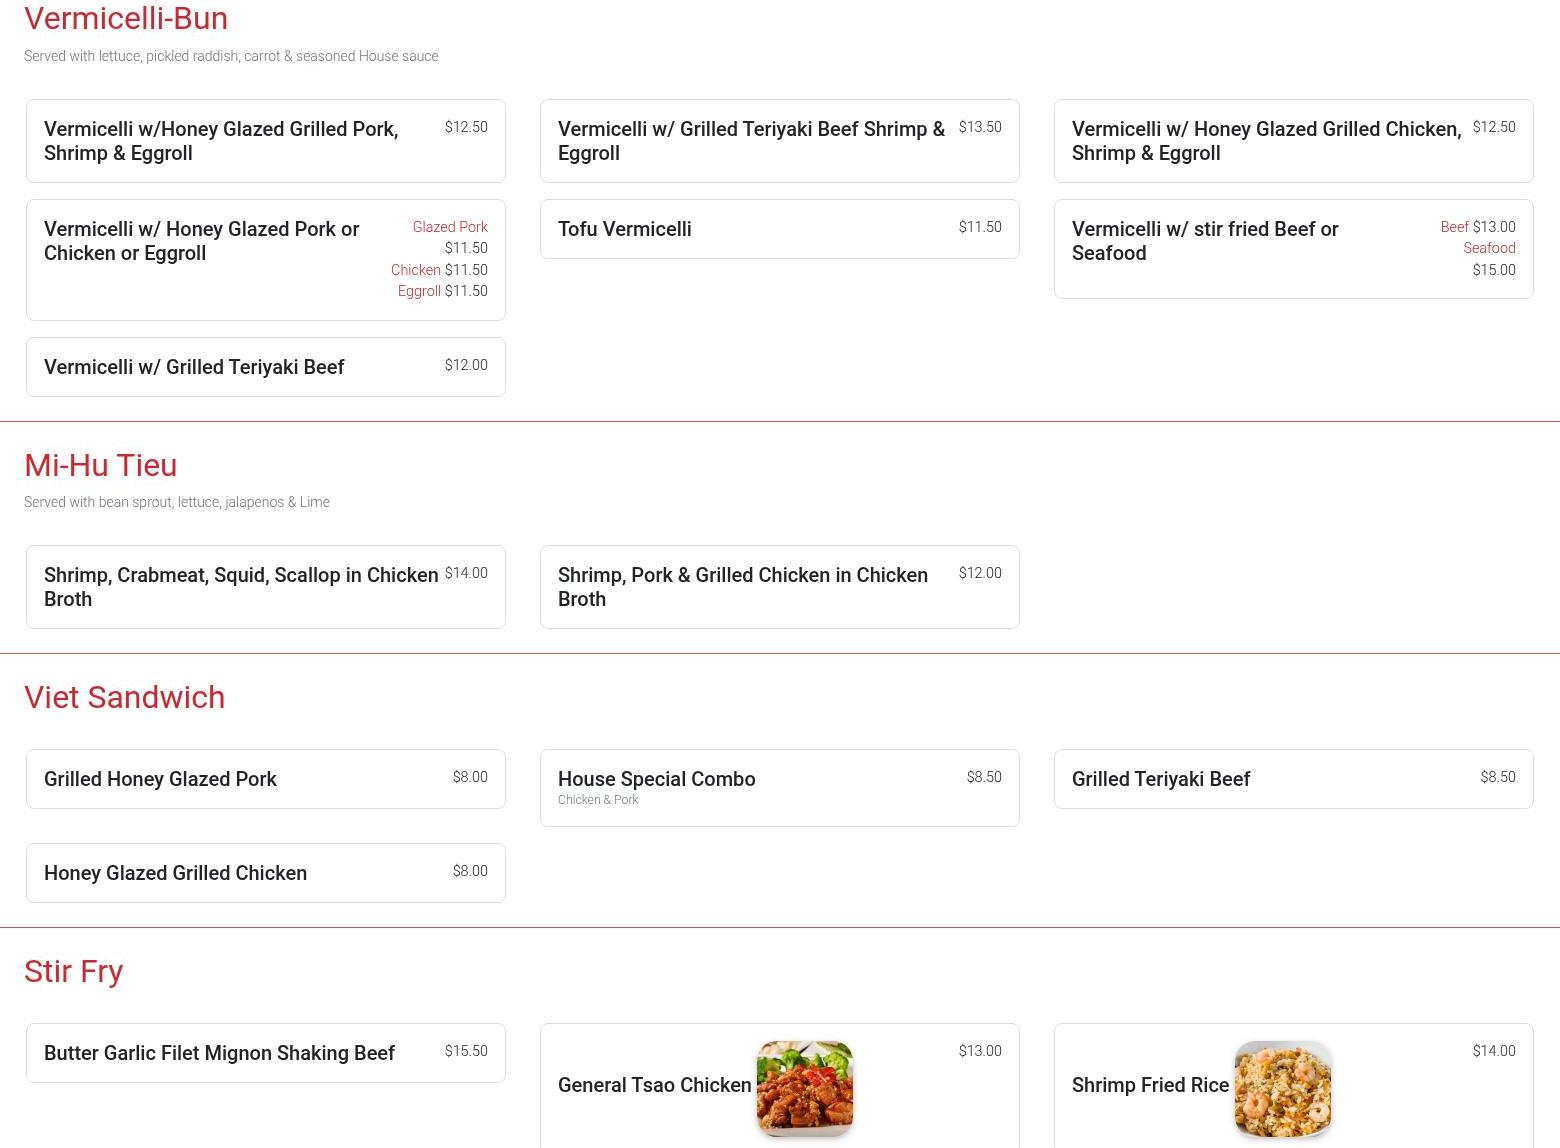Click the $13.50 price on Teriyaki Beef Shrimp

pos(980,127)
